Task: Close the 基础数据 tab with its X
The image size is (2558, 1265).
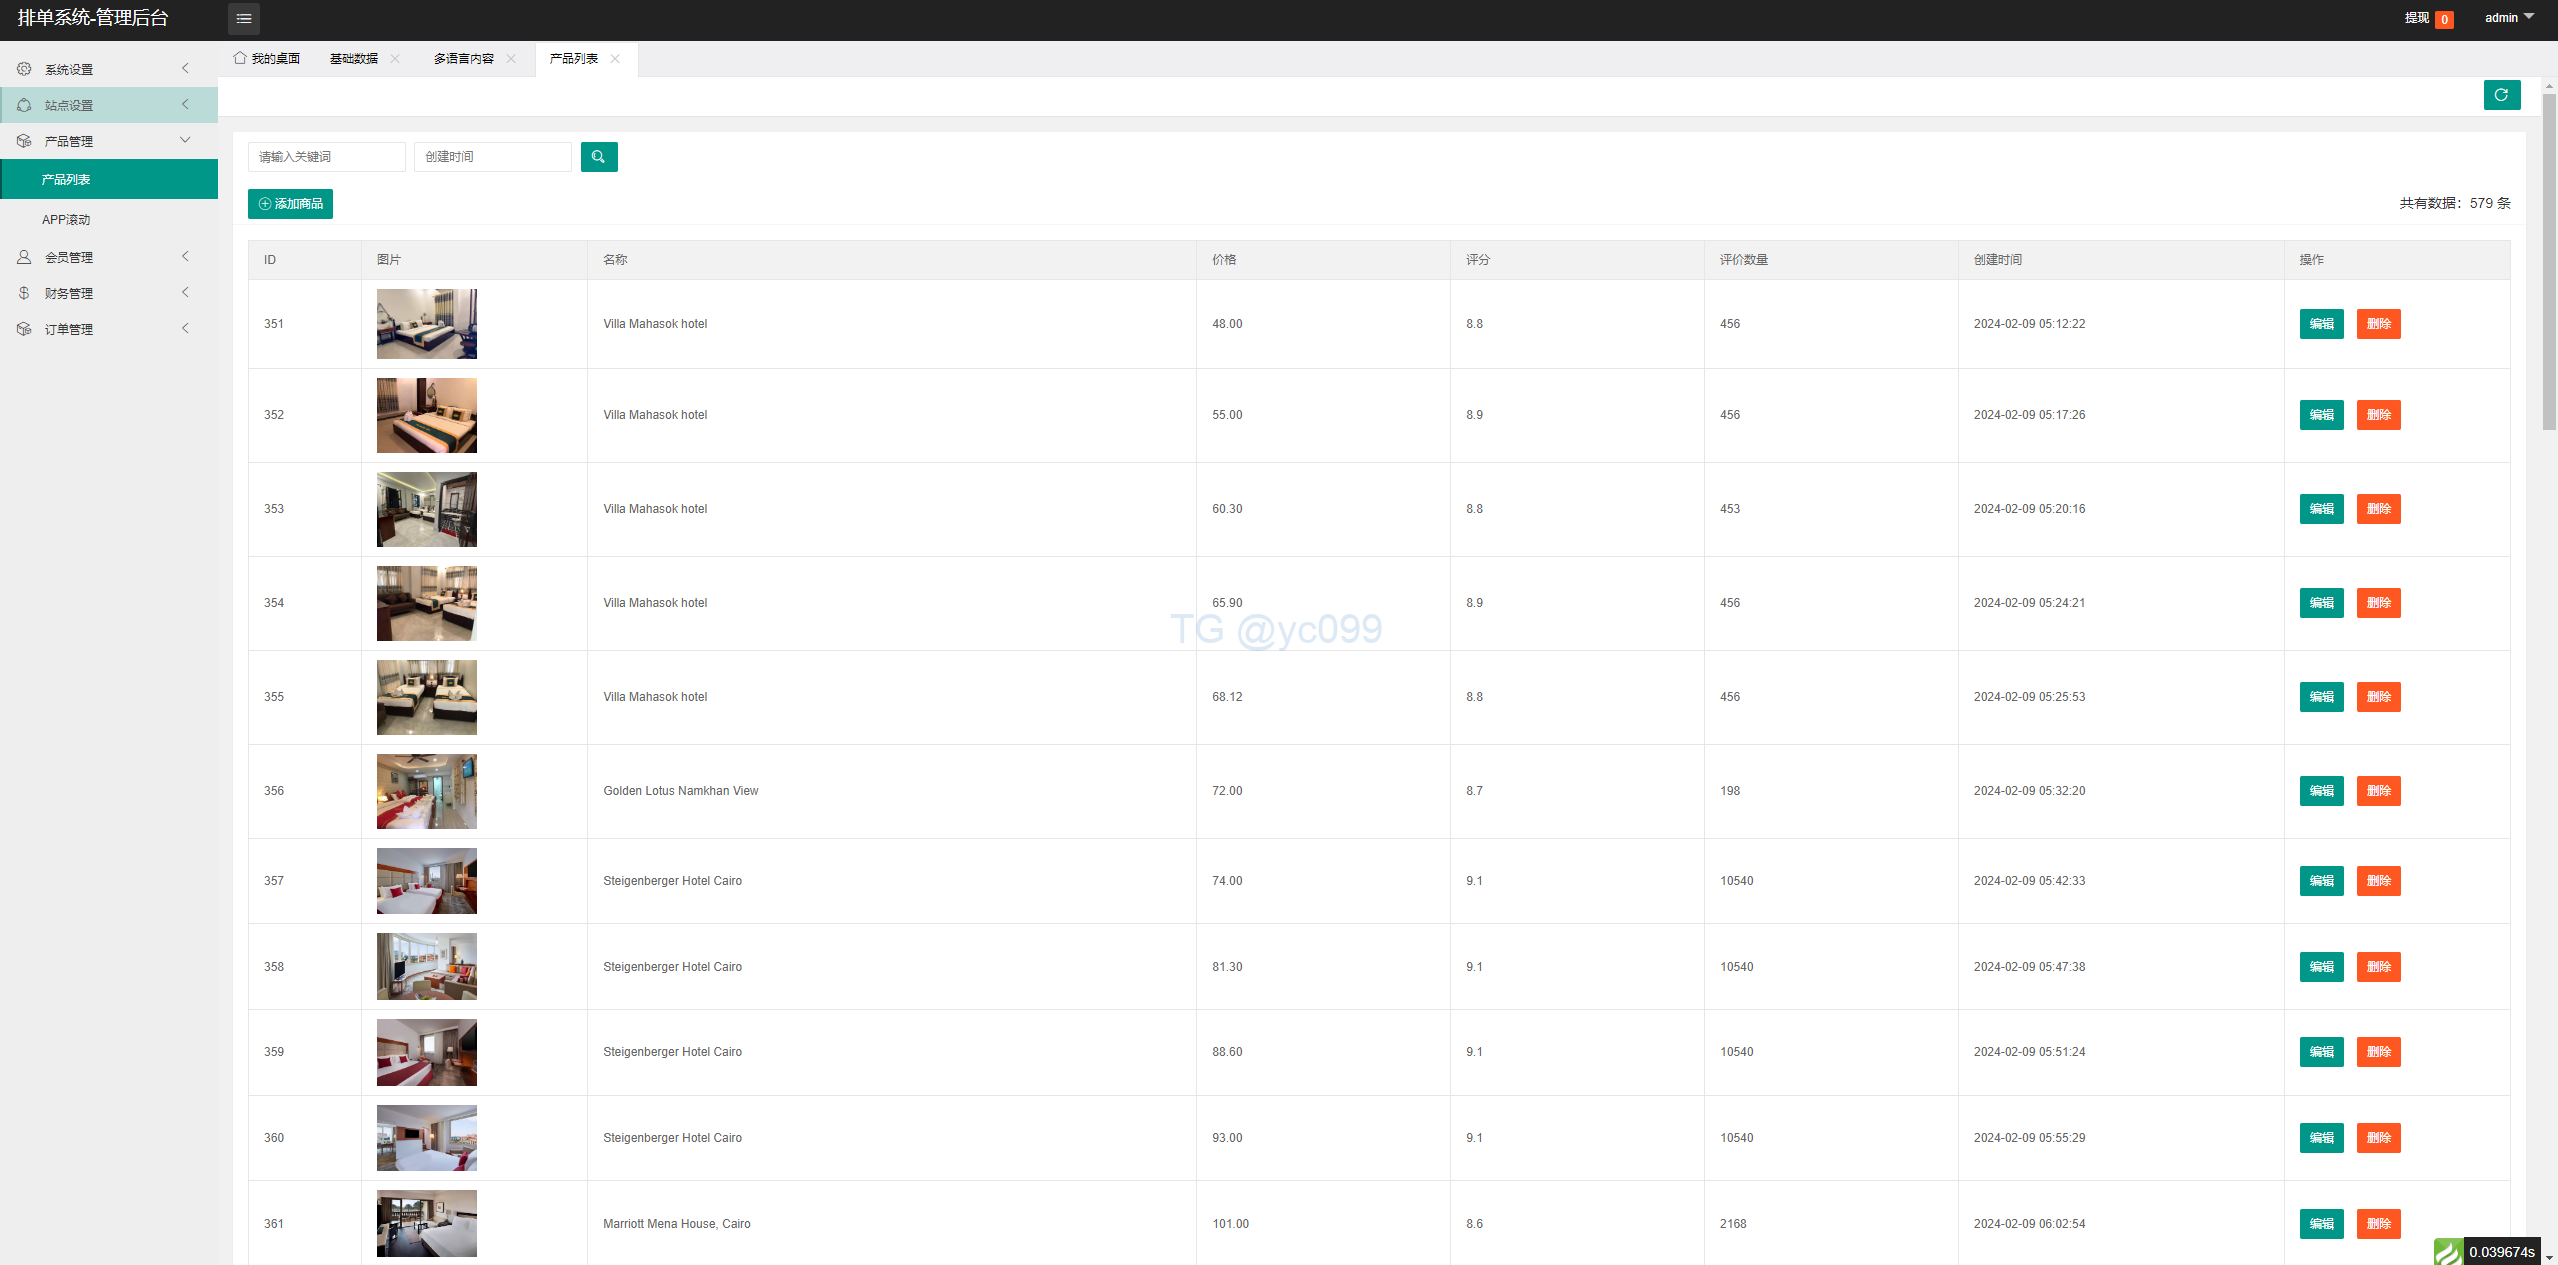Action: click(x=395, y=59)
